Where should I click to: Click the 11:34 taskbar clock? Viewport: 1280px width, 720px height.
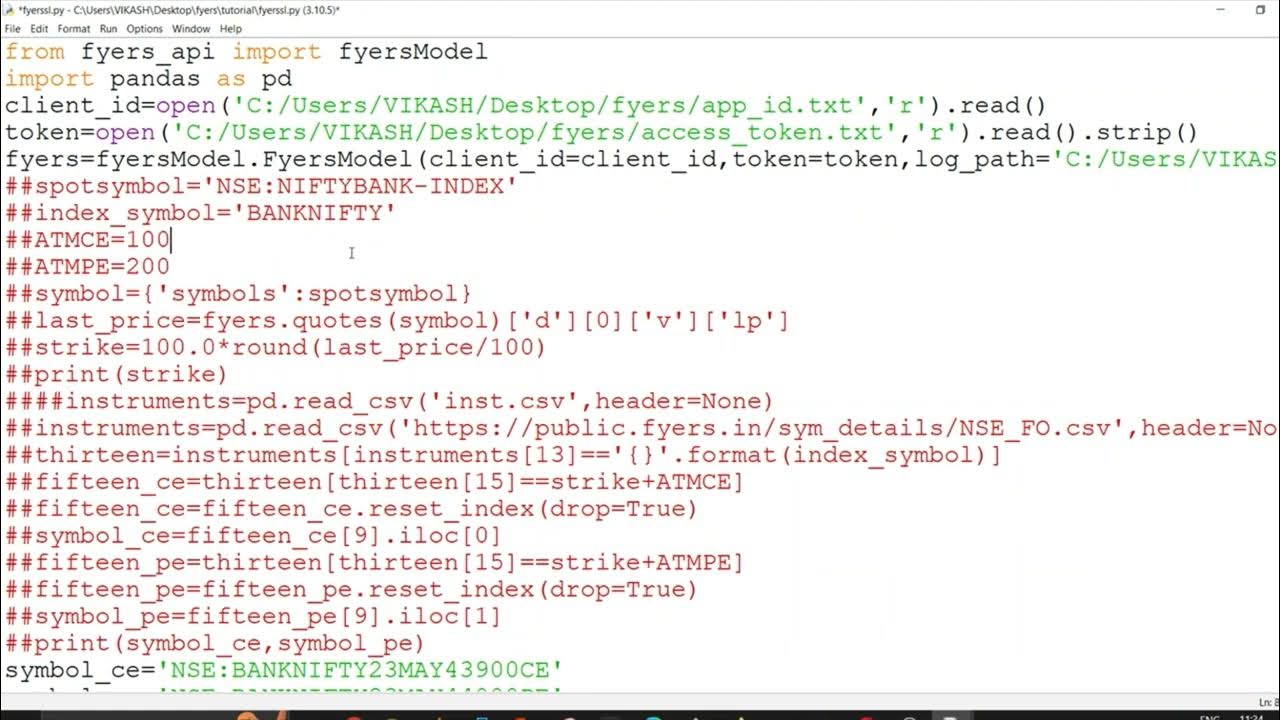[x=1252, y=716]
